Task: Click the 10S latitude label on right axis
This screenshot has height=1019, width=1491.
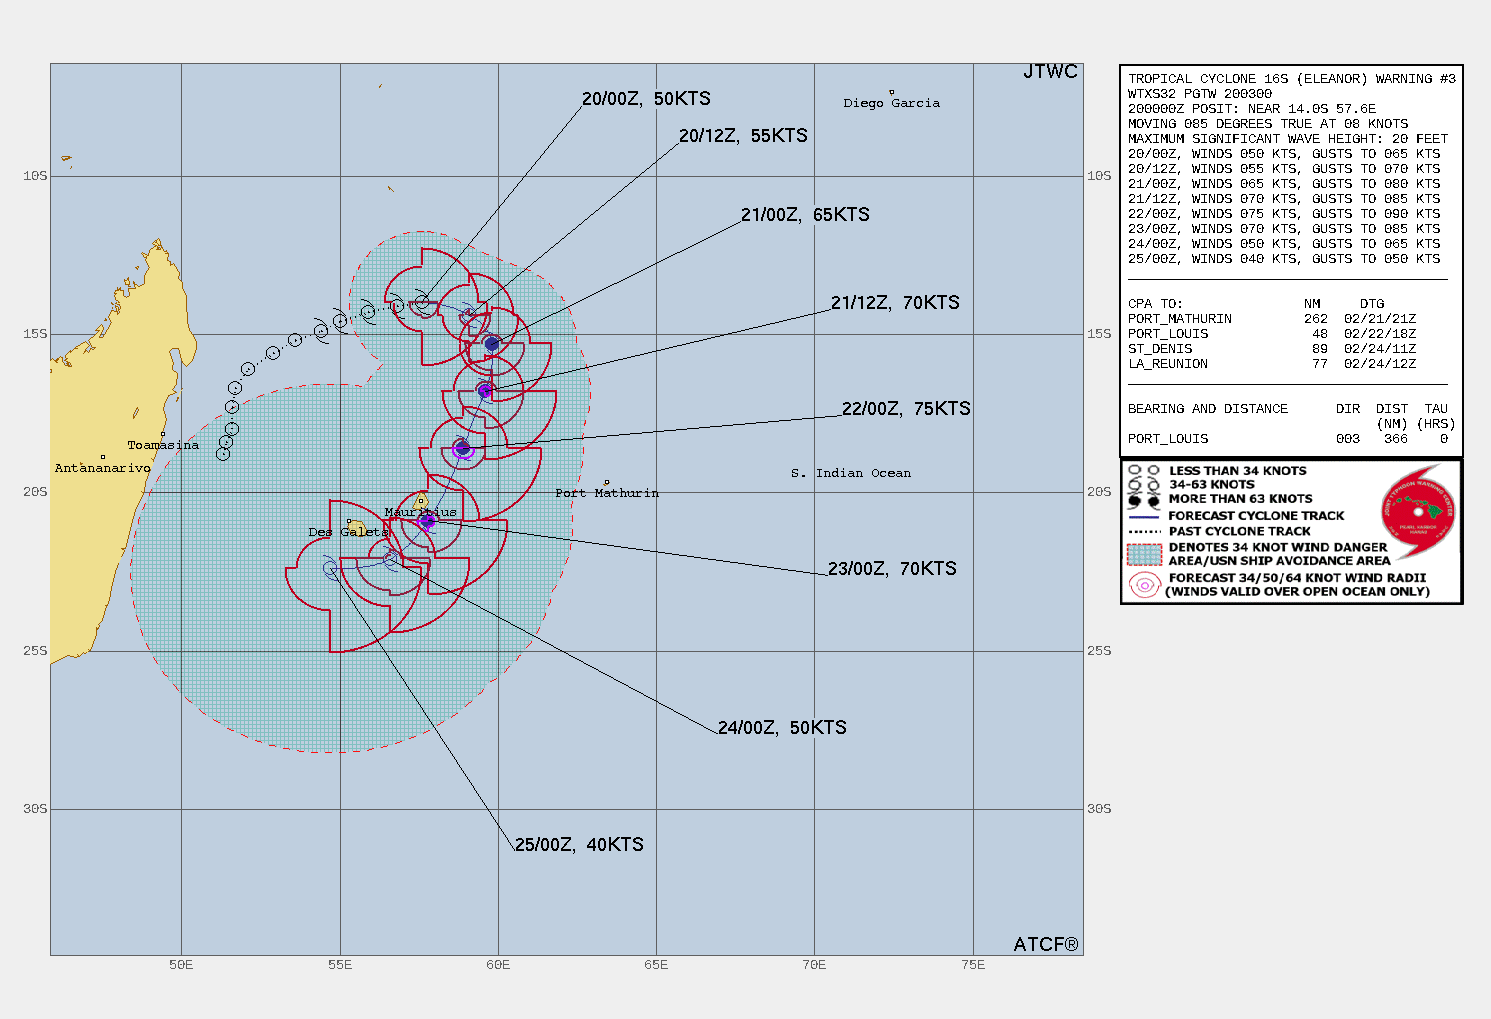Action: 1099,176
